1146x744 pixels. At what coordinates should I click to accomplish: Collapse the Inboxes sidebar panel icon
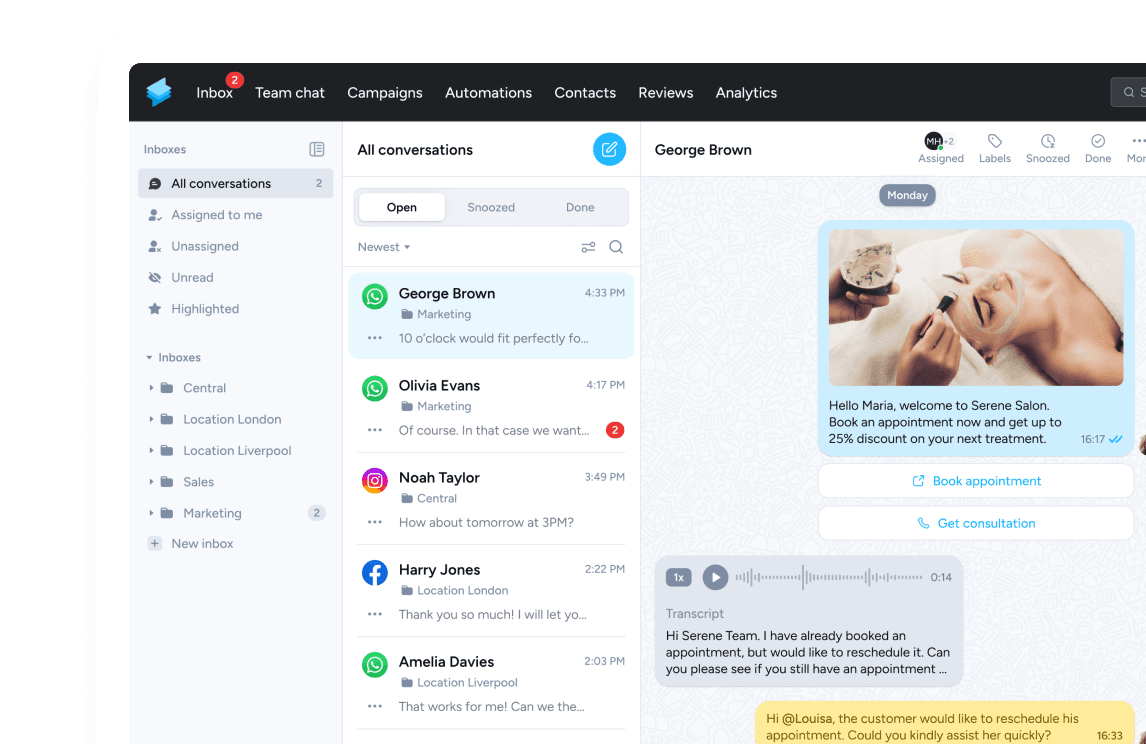(316, 149)
